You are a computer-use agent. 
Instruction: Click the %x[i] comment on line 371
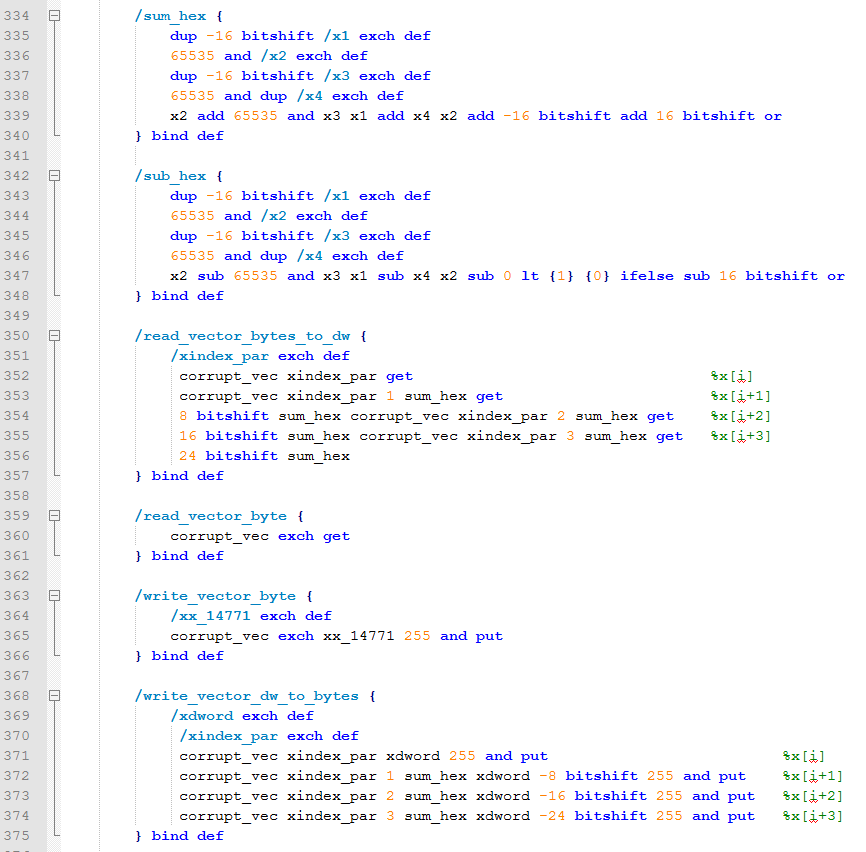[804, 756]
